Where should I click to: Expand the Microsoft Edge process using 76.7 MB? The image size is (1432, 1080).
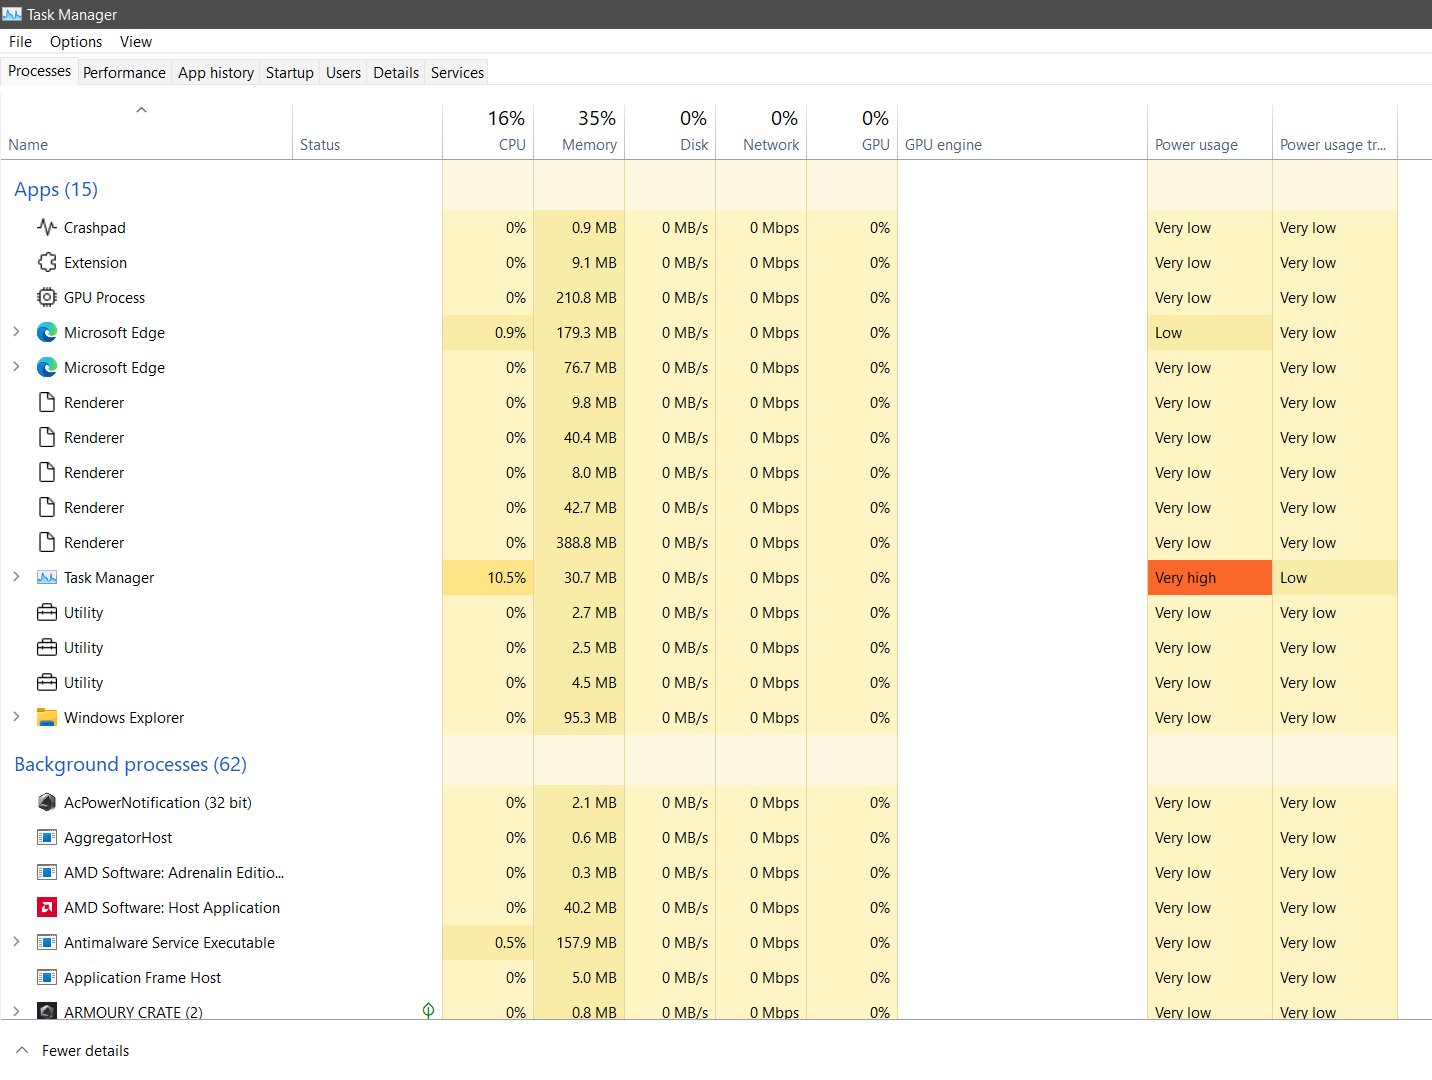click(16, 367)
